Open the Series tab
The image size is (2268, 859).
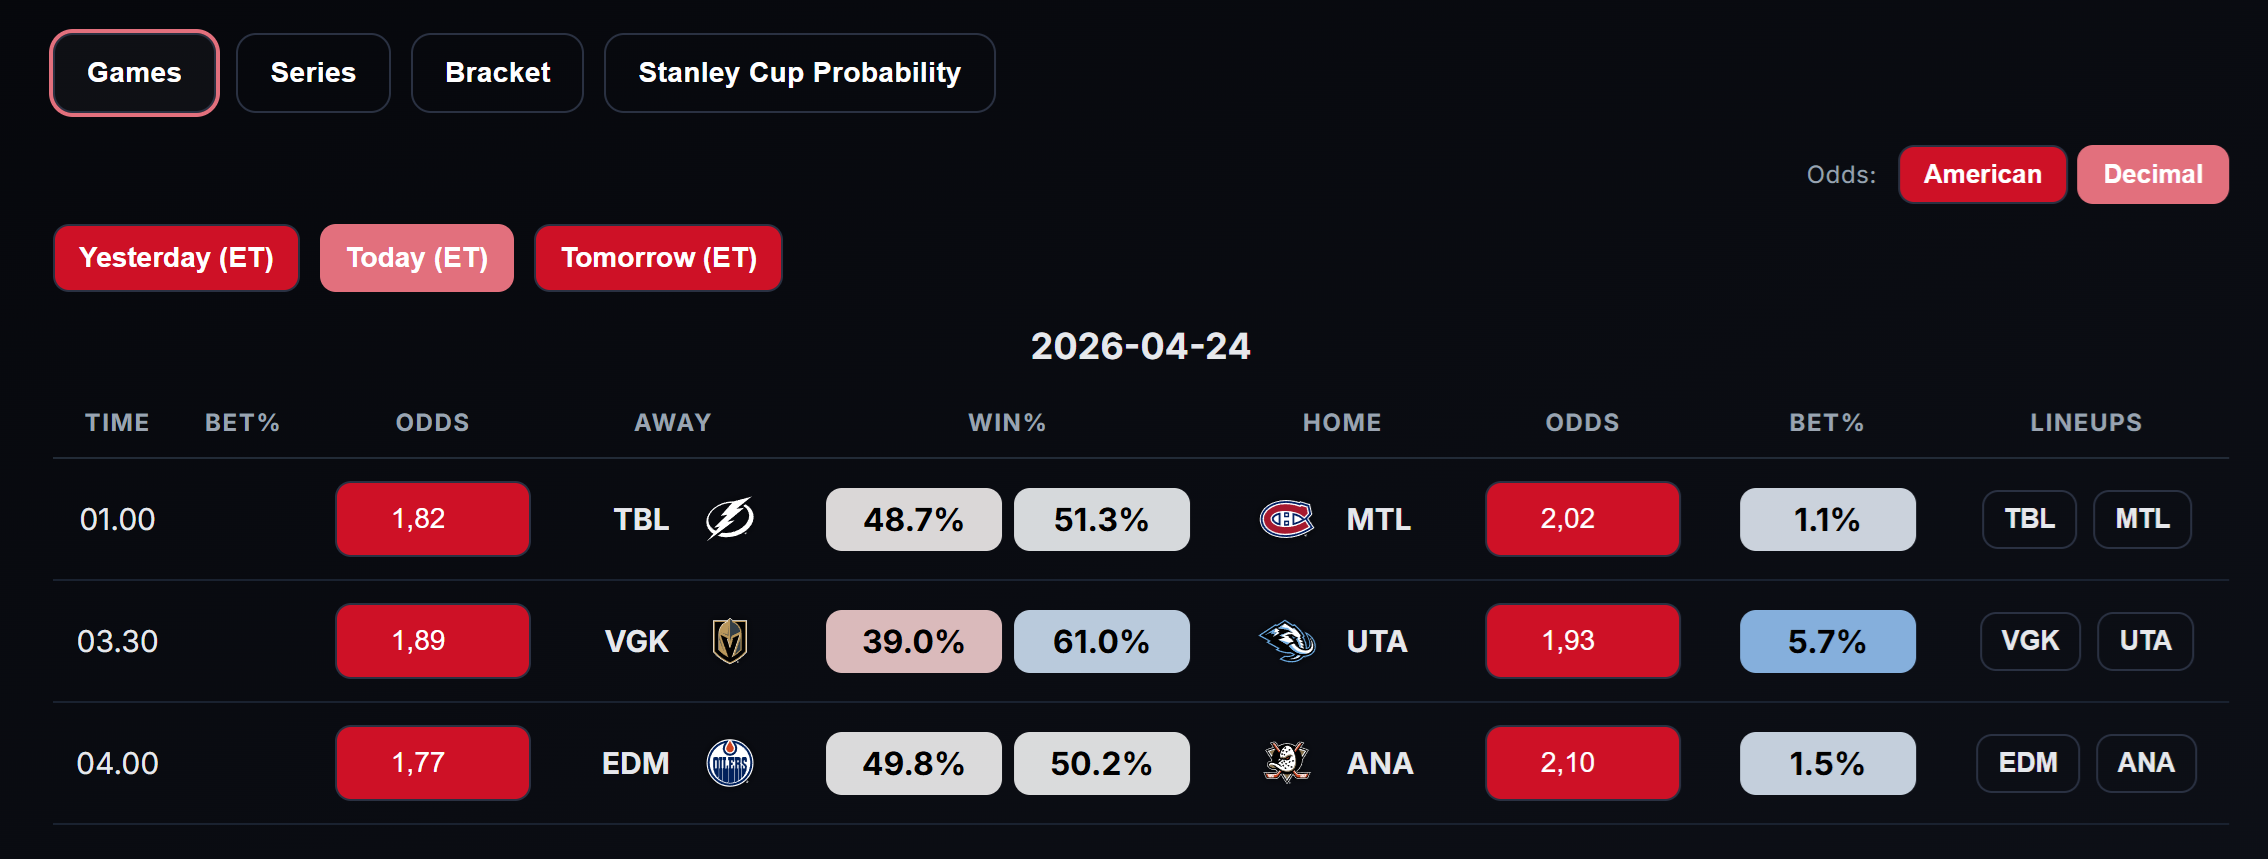pyautogui.click(x=313, y=73)
